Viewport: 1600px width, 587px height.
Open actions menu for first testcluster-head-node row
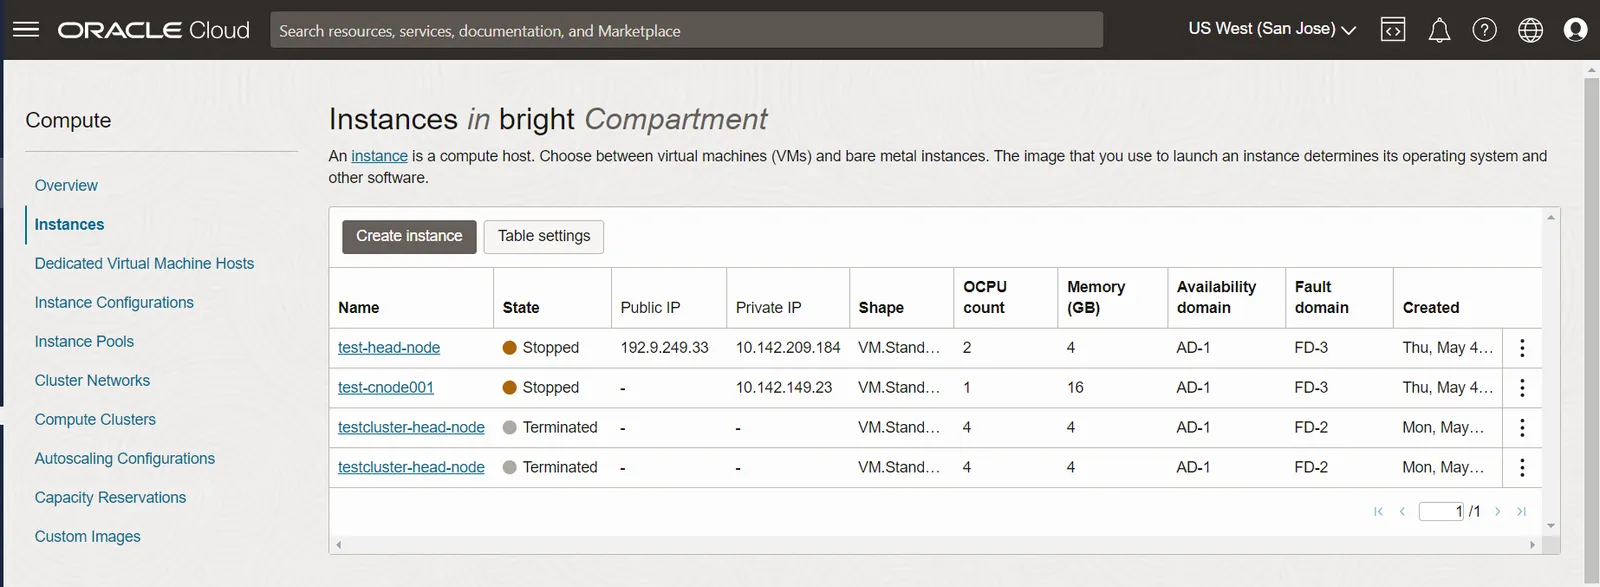tap(1522, 428)
